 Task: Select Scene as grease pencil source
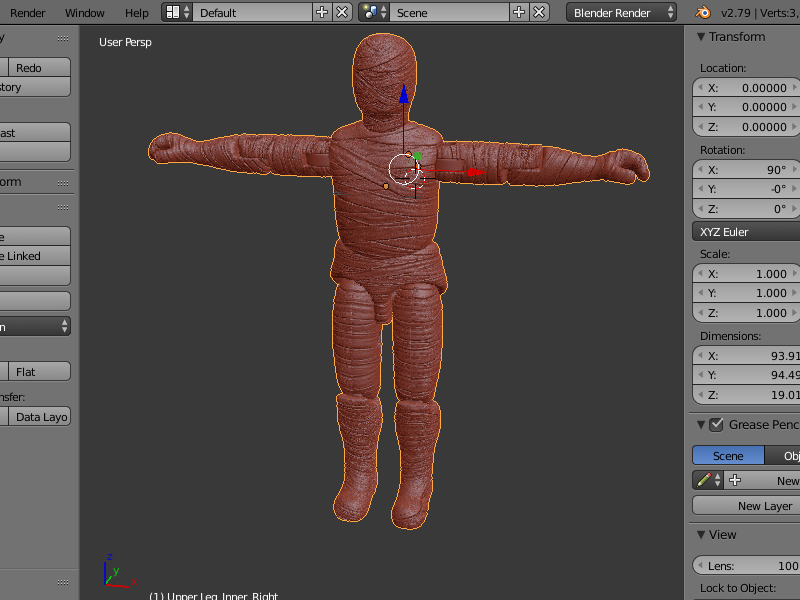pyautogui.click(x=728, y=455)
